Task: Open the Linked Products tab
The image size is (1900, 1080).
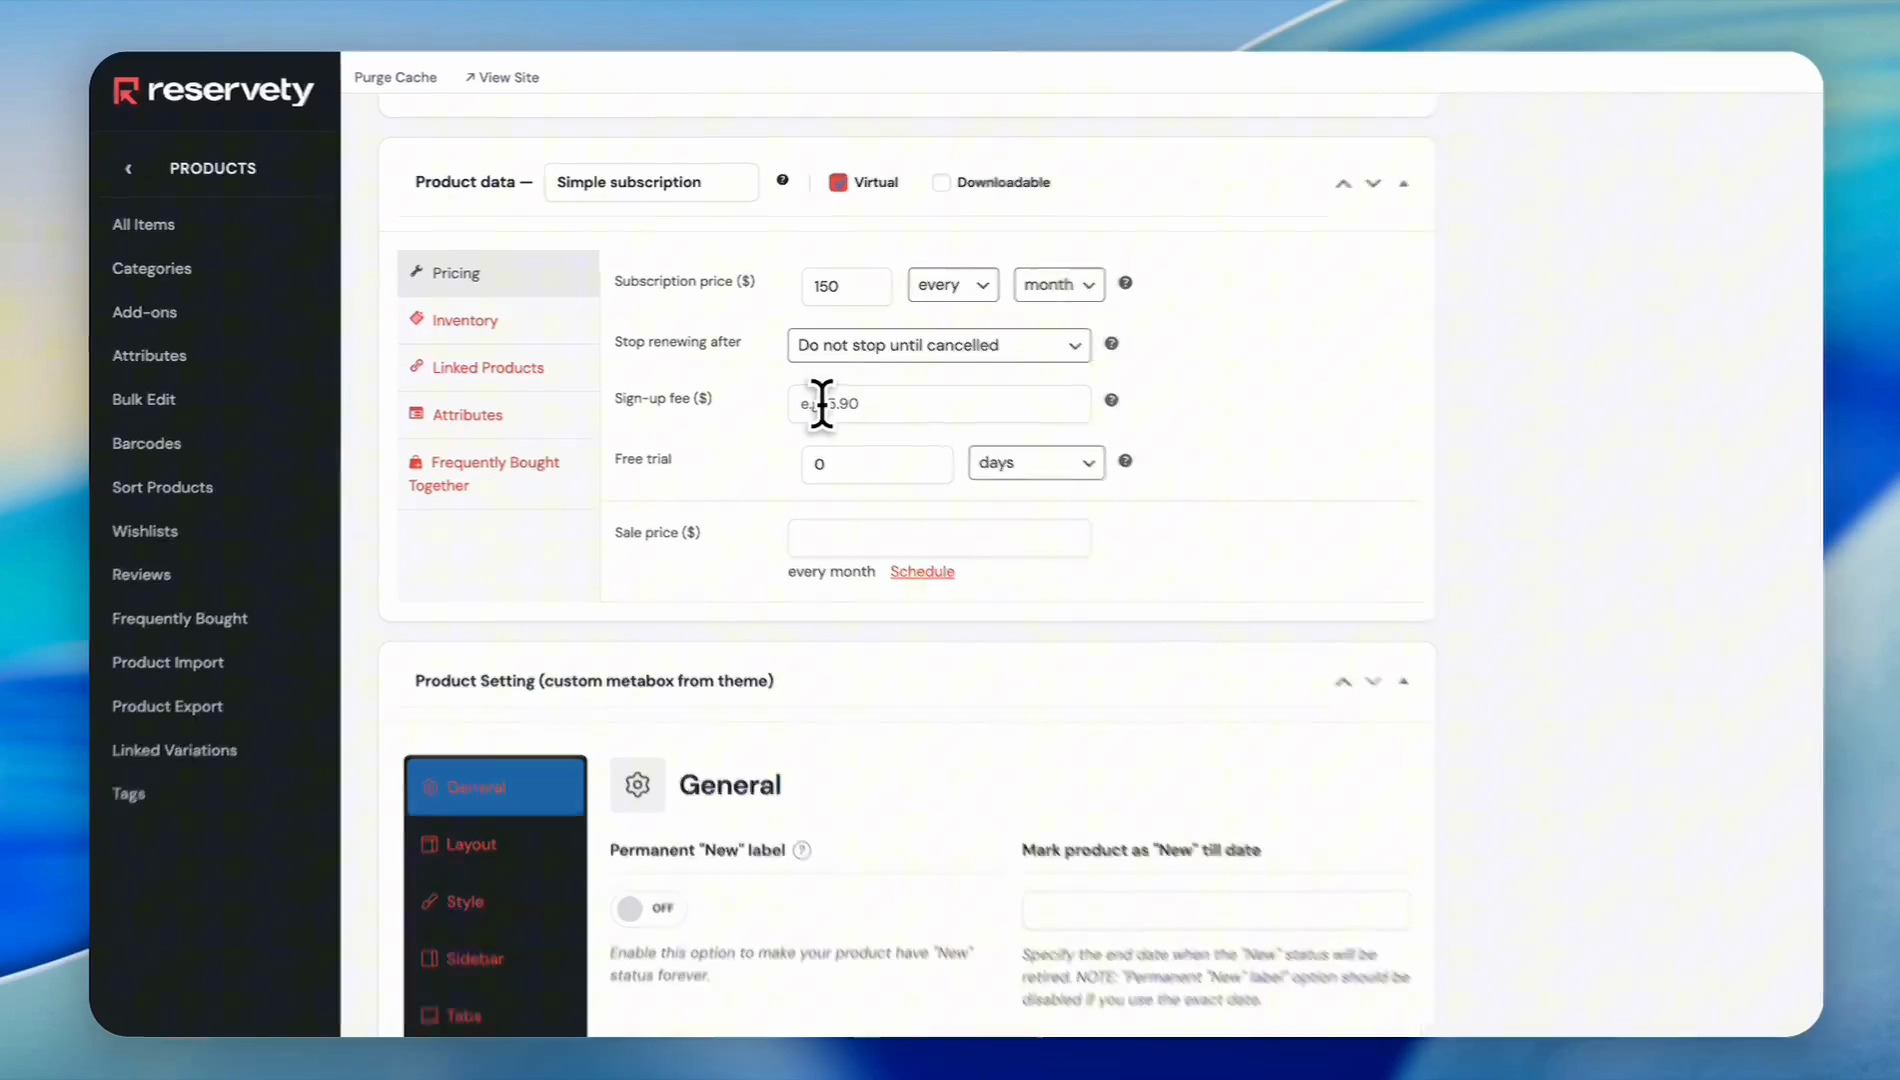Action: [487, 368]
